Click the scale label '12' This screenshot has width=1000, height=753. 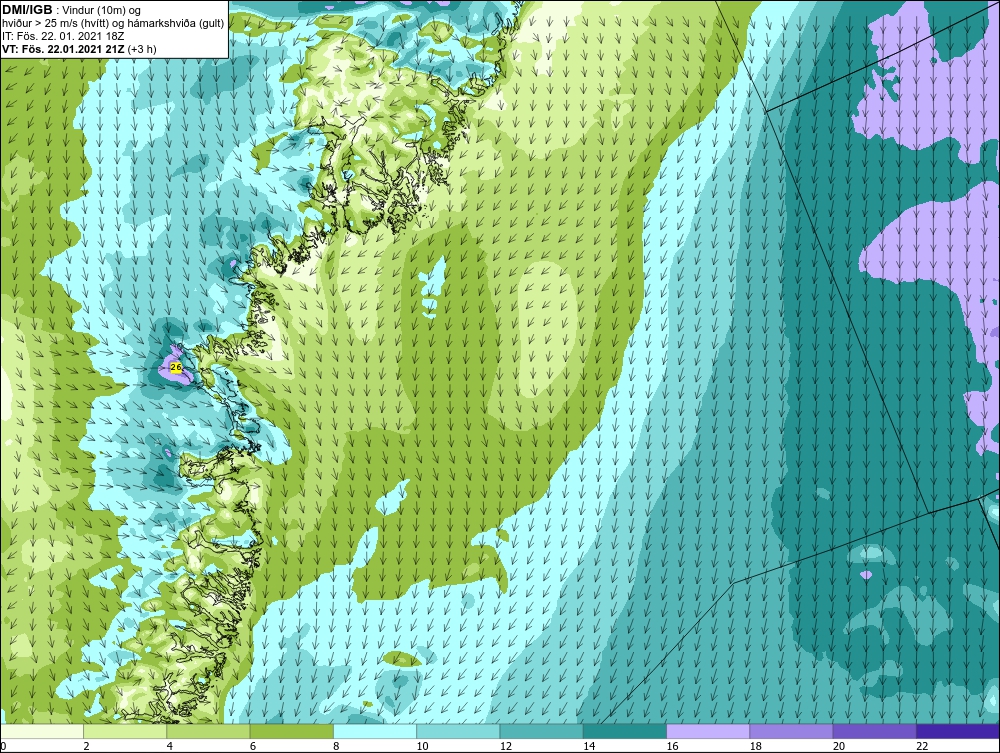click(x=506, y=746)
